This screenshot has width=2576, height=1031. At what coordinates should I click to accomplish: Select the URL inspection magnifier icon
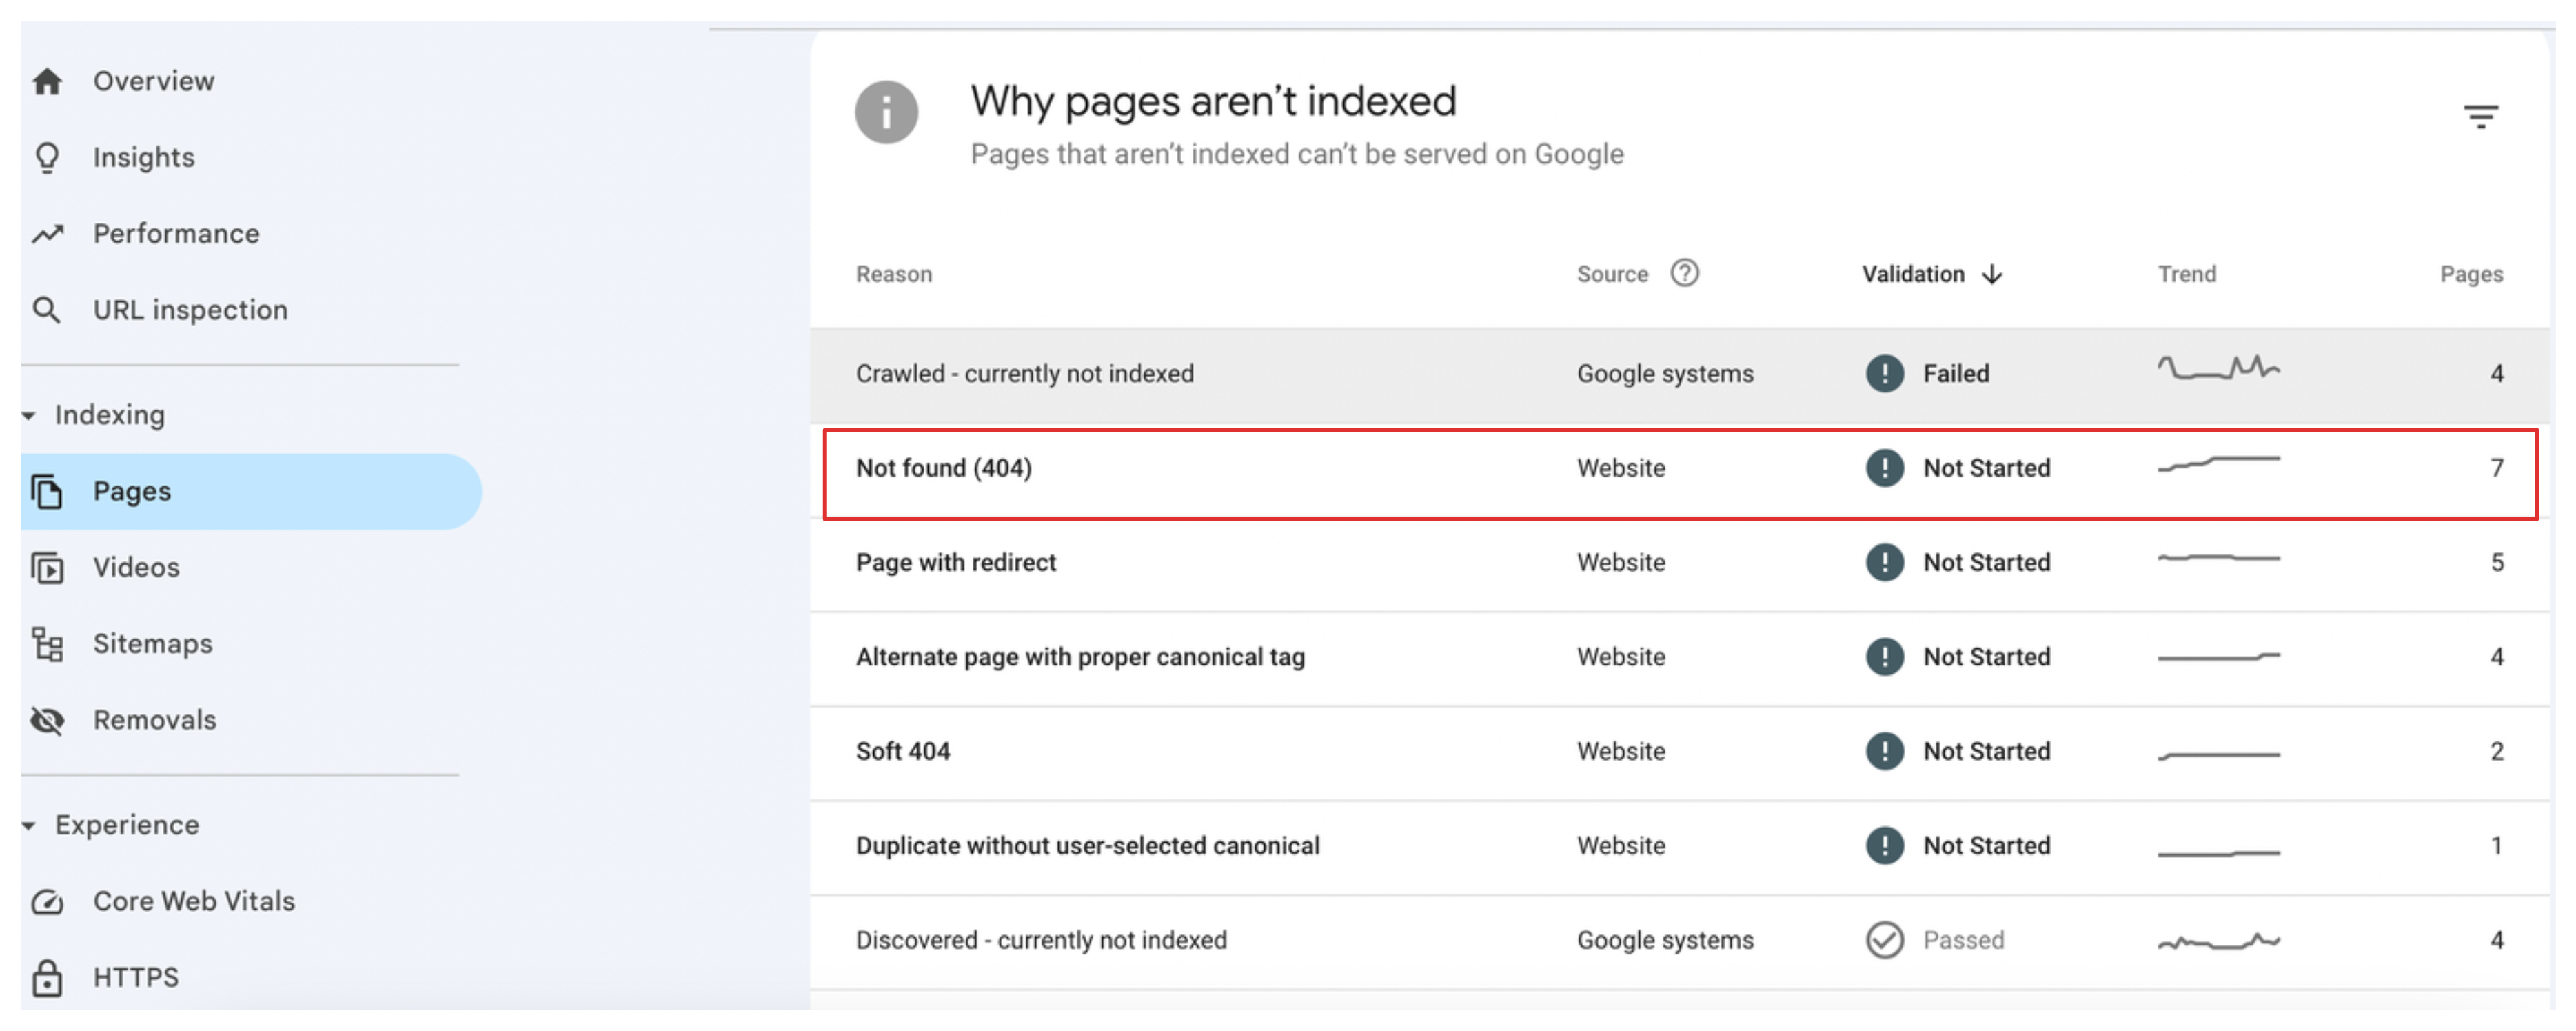coord(48,310)
